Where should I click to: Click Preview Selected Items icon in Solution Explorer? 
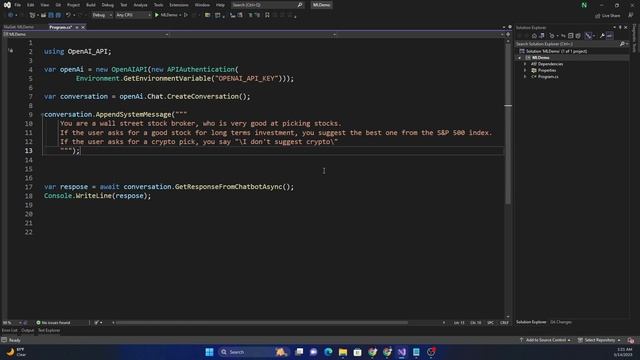pos(609,36)
